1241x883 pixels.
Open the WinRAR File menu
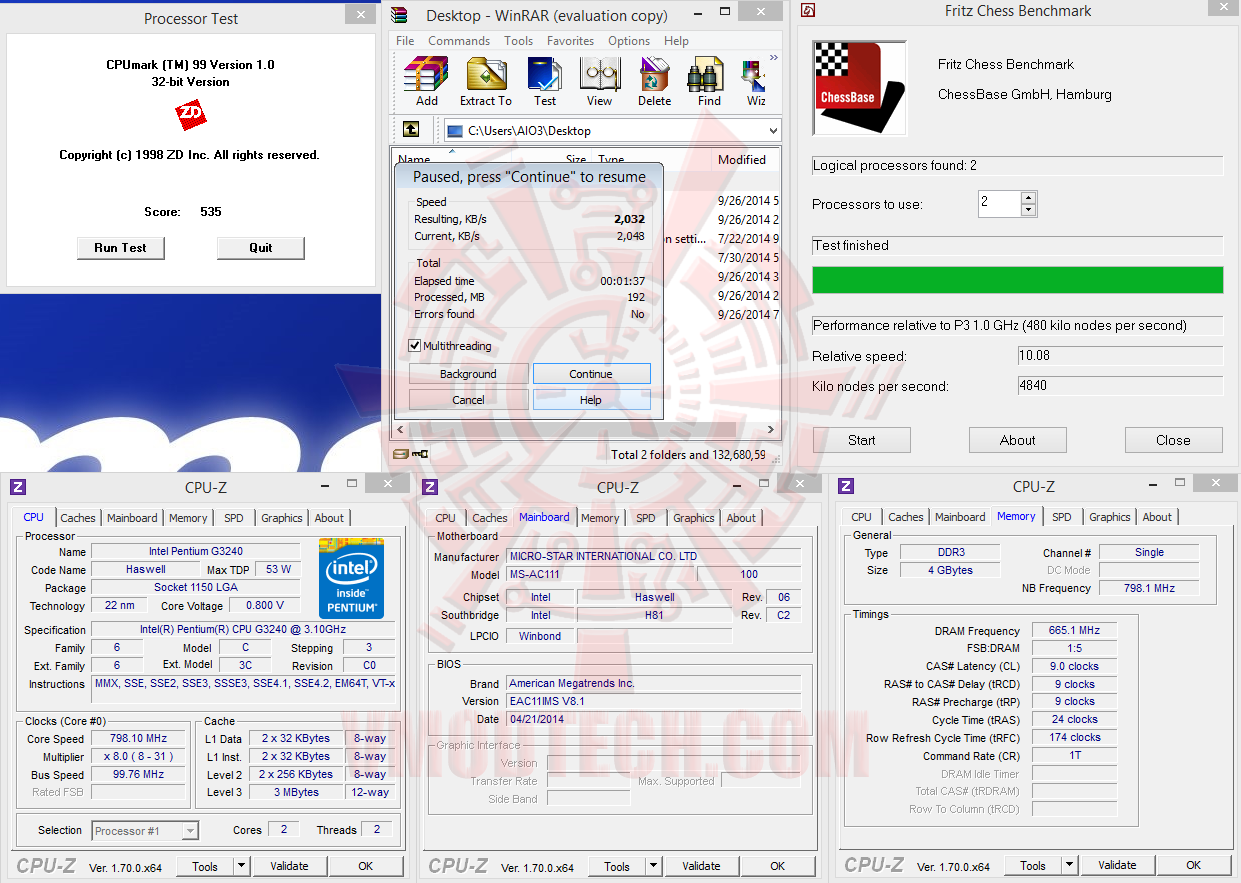405,41
